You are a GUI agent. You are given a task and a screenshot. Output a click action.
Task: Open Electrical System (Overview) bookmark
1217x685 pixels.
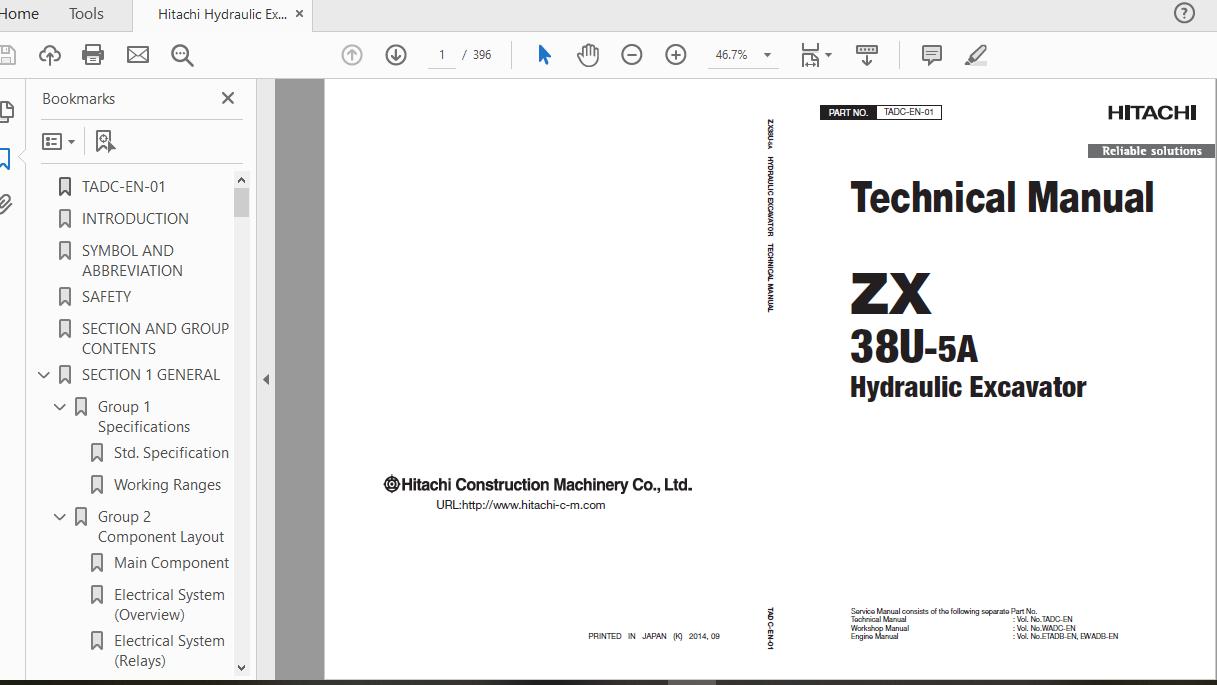click(169, 605)
